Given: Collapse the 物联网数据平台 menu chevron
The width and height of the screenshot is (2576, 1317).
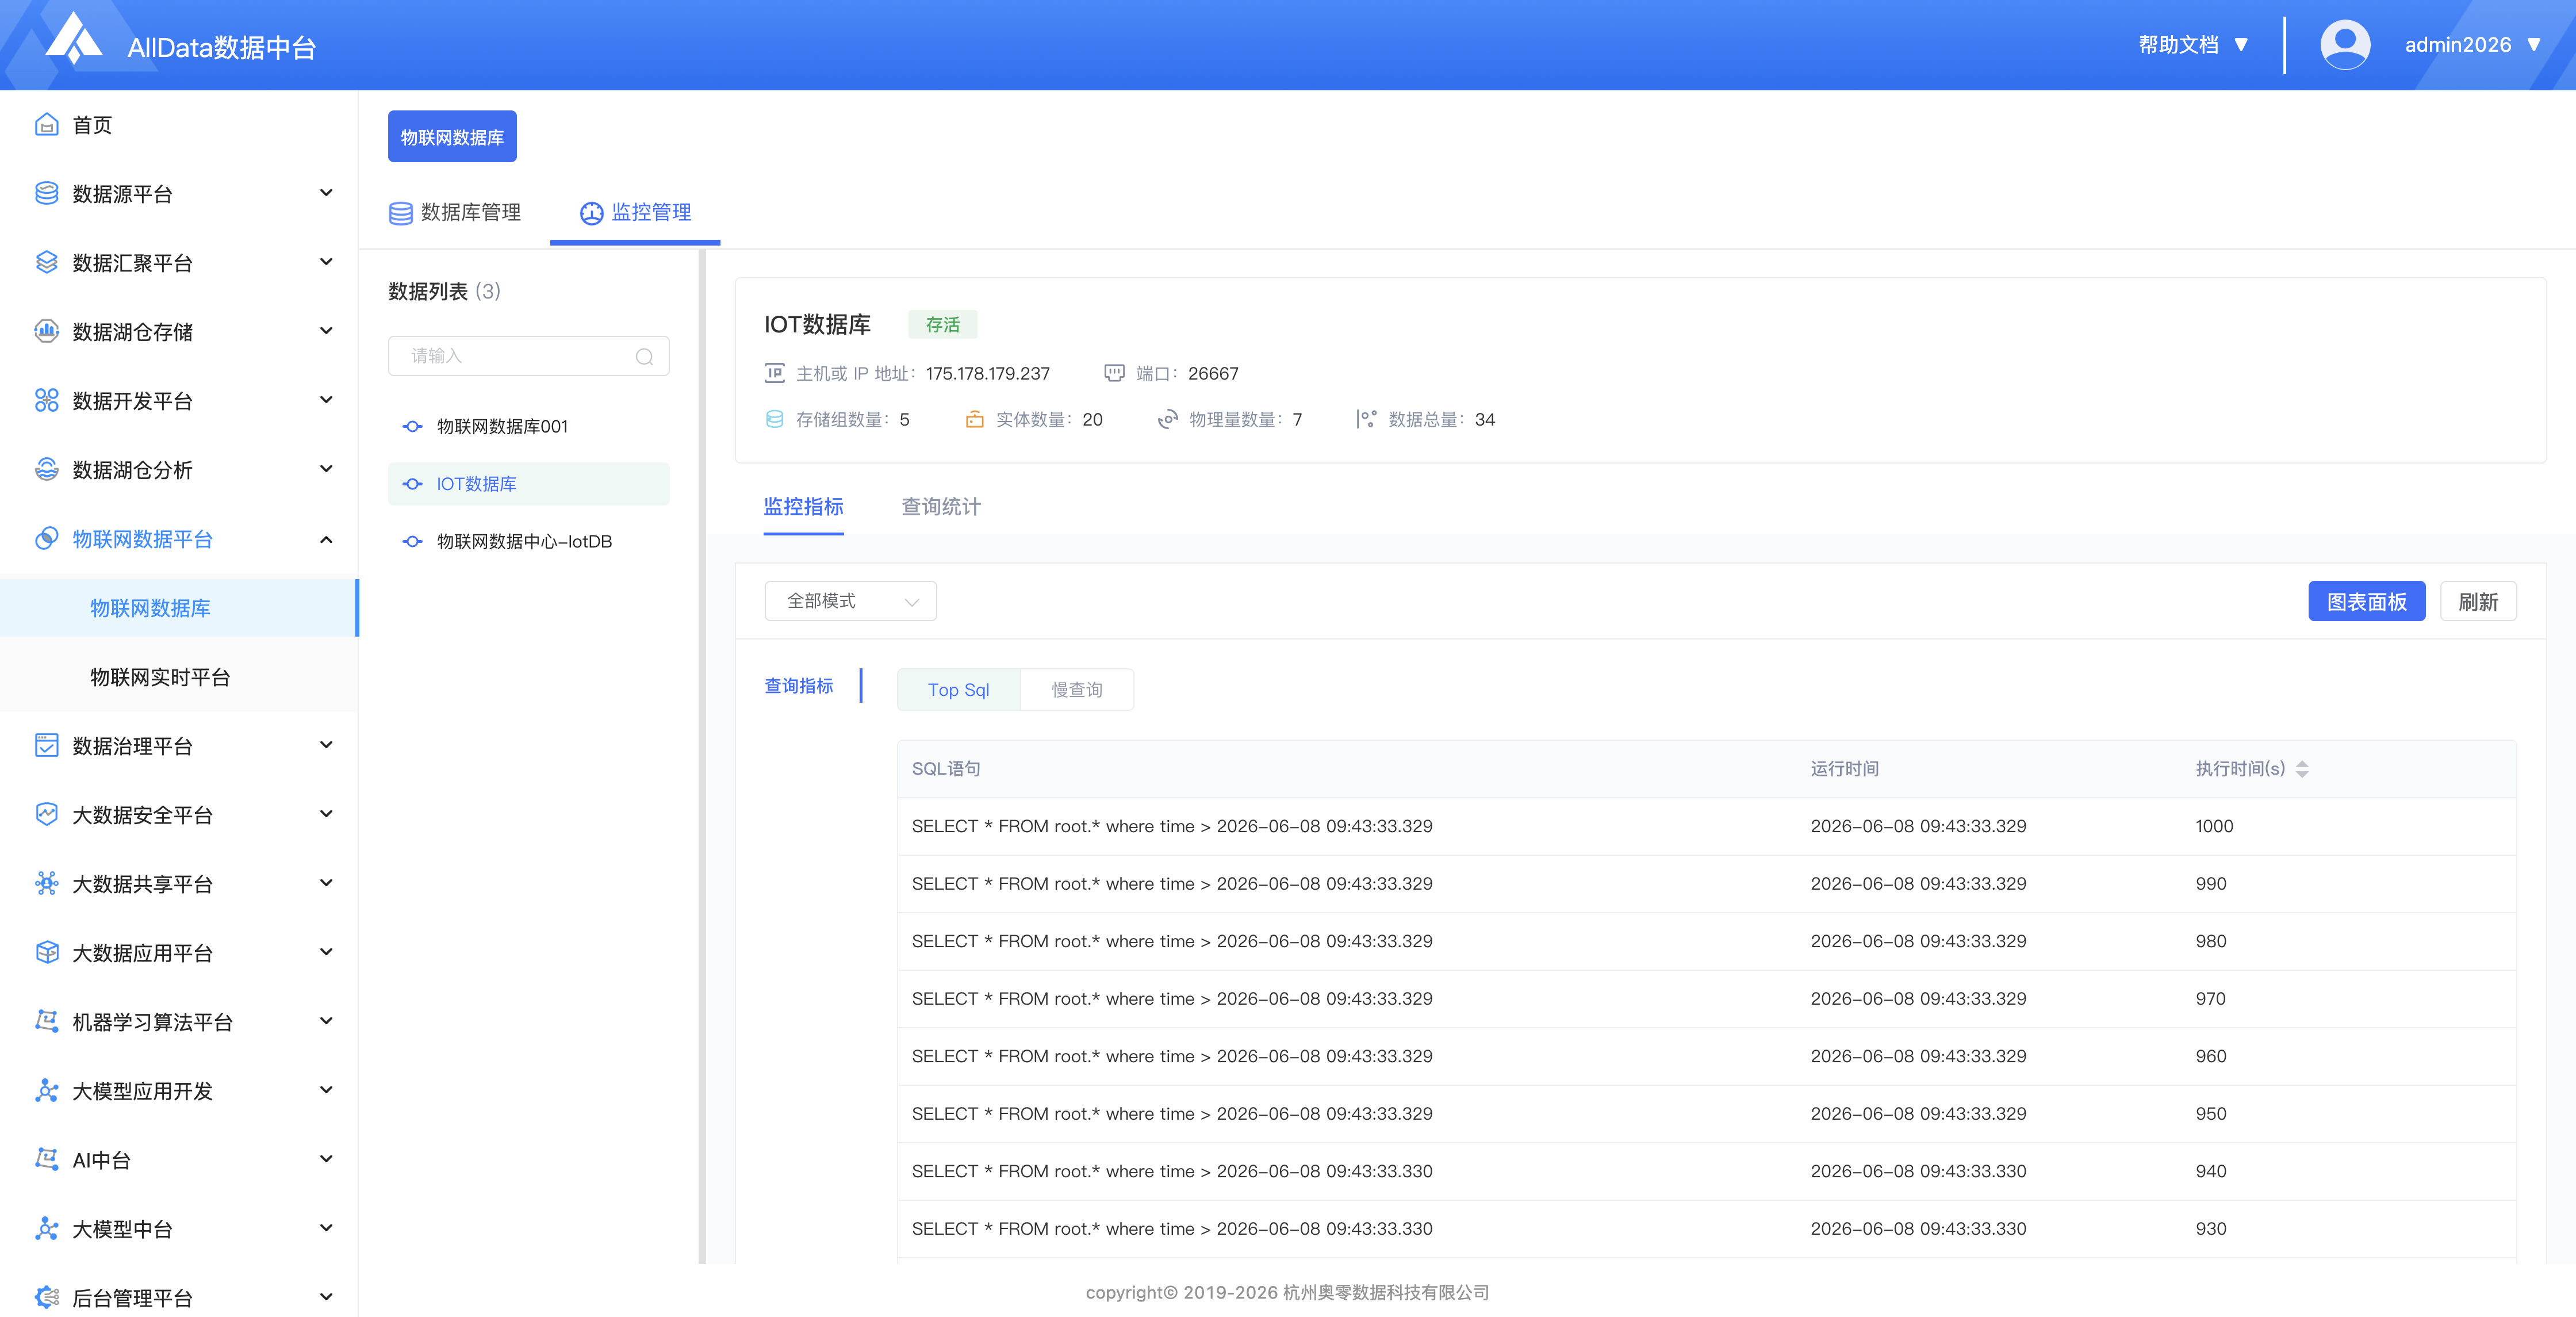Looking at the screenshot, I should (x=326, y=540).
